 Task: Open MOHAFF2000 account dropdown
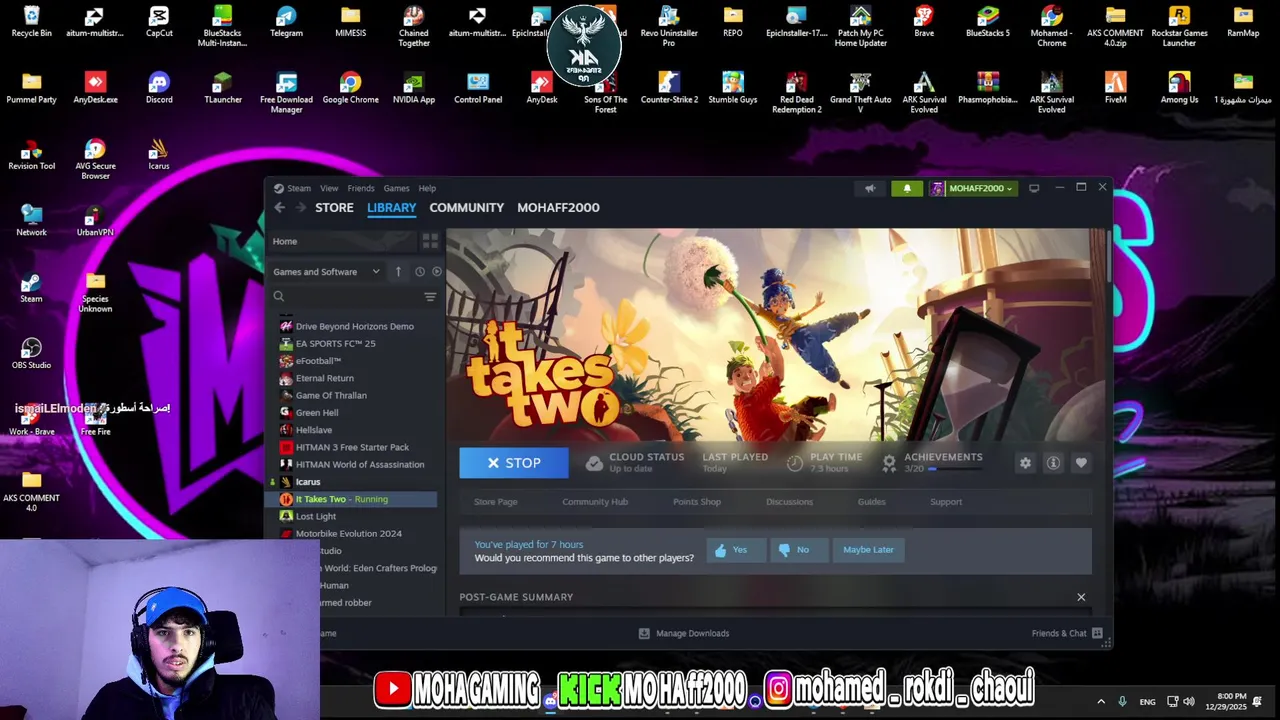[973, 188]
